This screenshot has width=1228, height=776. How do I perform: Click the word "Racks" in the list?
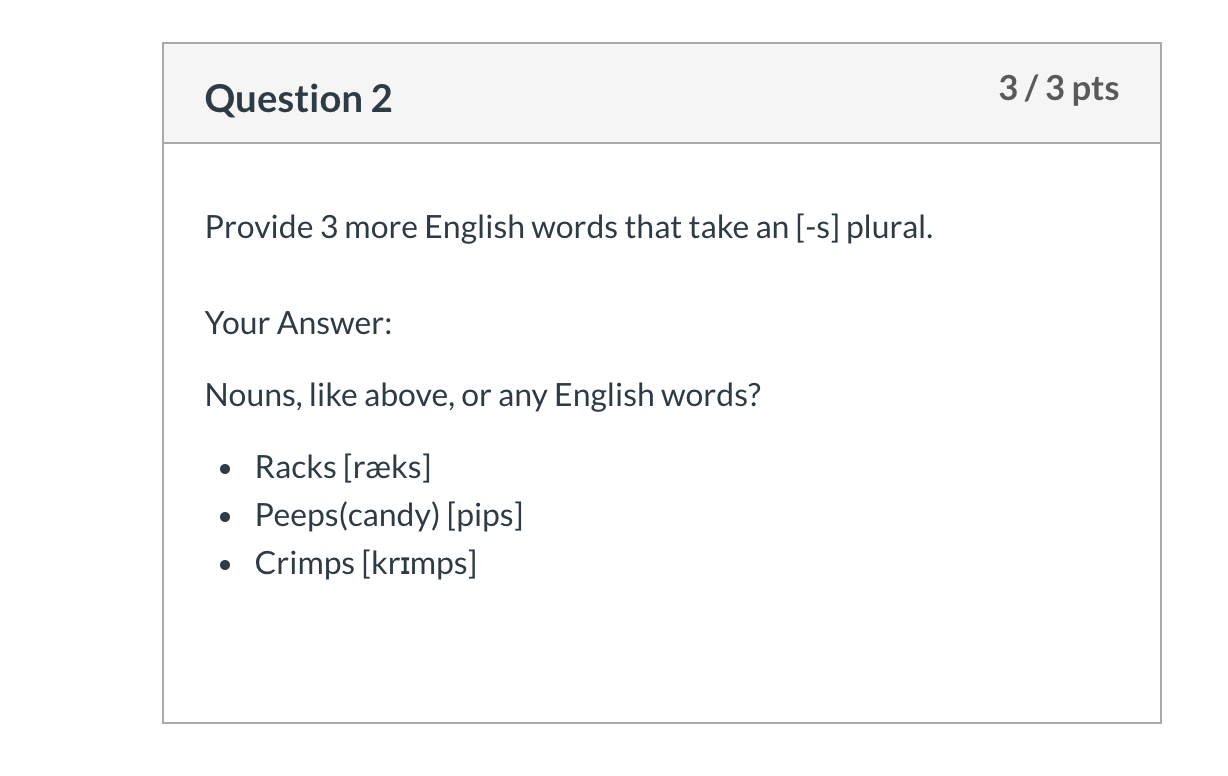(x=295, y=467)
